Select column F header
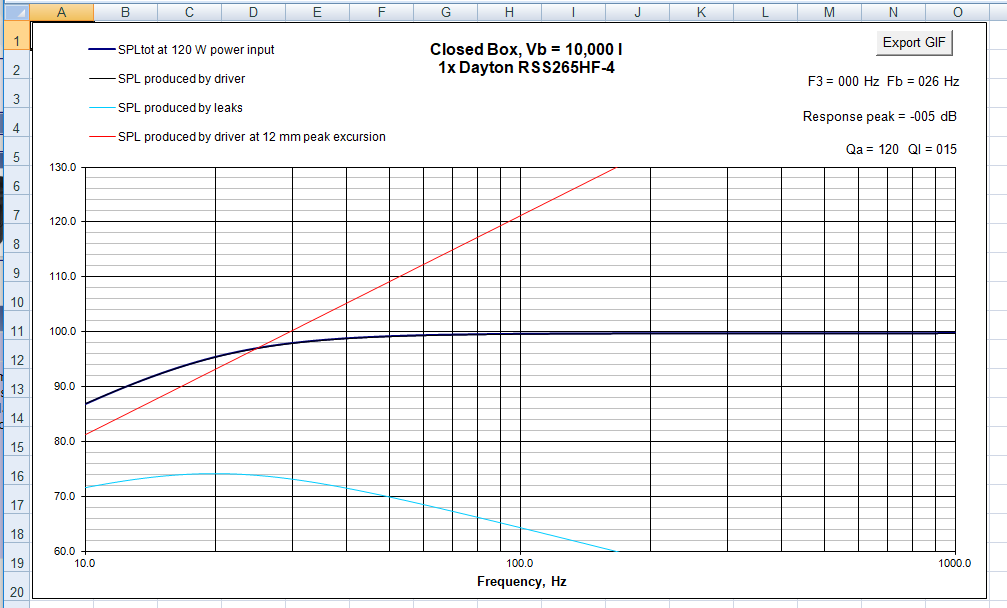1007x608 pixels. [x=381, y=12]
